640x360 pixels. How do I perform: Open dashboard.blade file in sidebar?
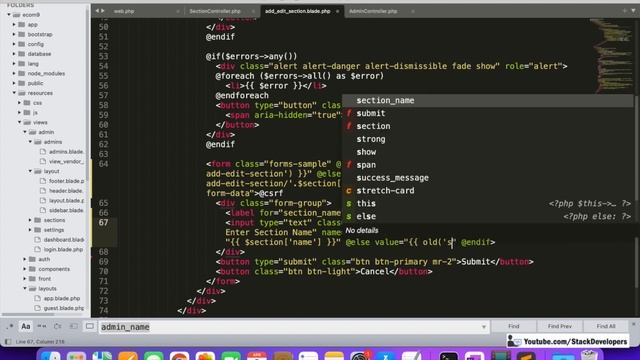click(63, 240)
